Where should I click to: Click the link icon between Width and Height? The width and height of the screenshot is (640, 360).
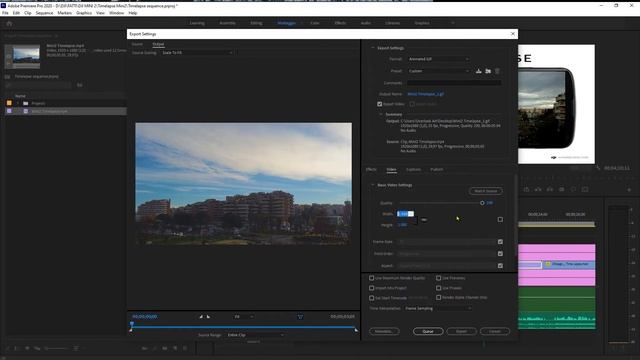424,220
